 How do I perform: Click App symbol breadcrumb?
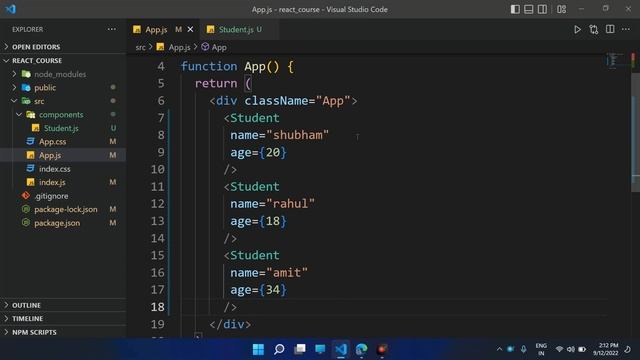pyautogui.click(x=219, y=47)
